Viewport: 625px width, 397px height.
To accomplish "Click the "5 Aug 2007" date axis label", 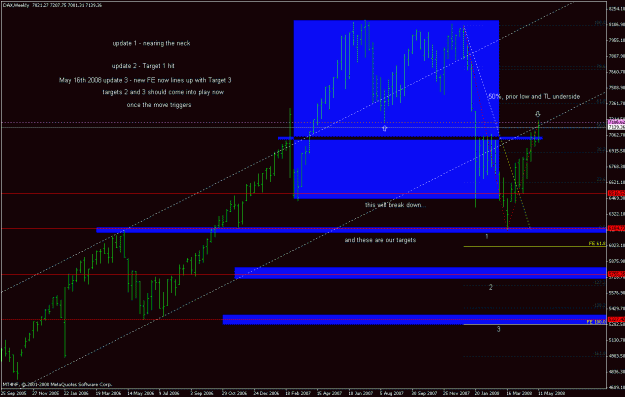I will coord(391,393).
